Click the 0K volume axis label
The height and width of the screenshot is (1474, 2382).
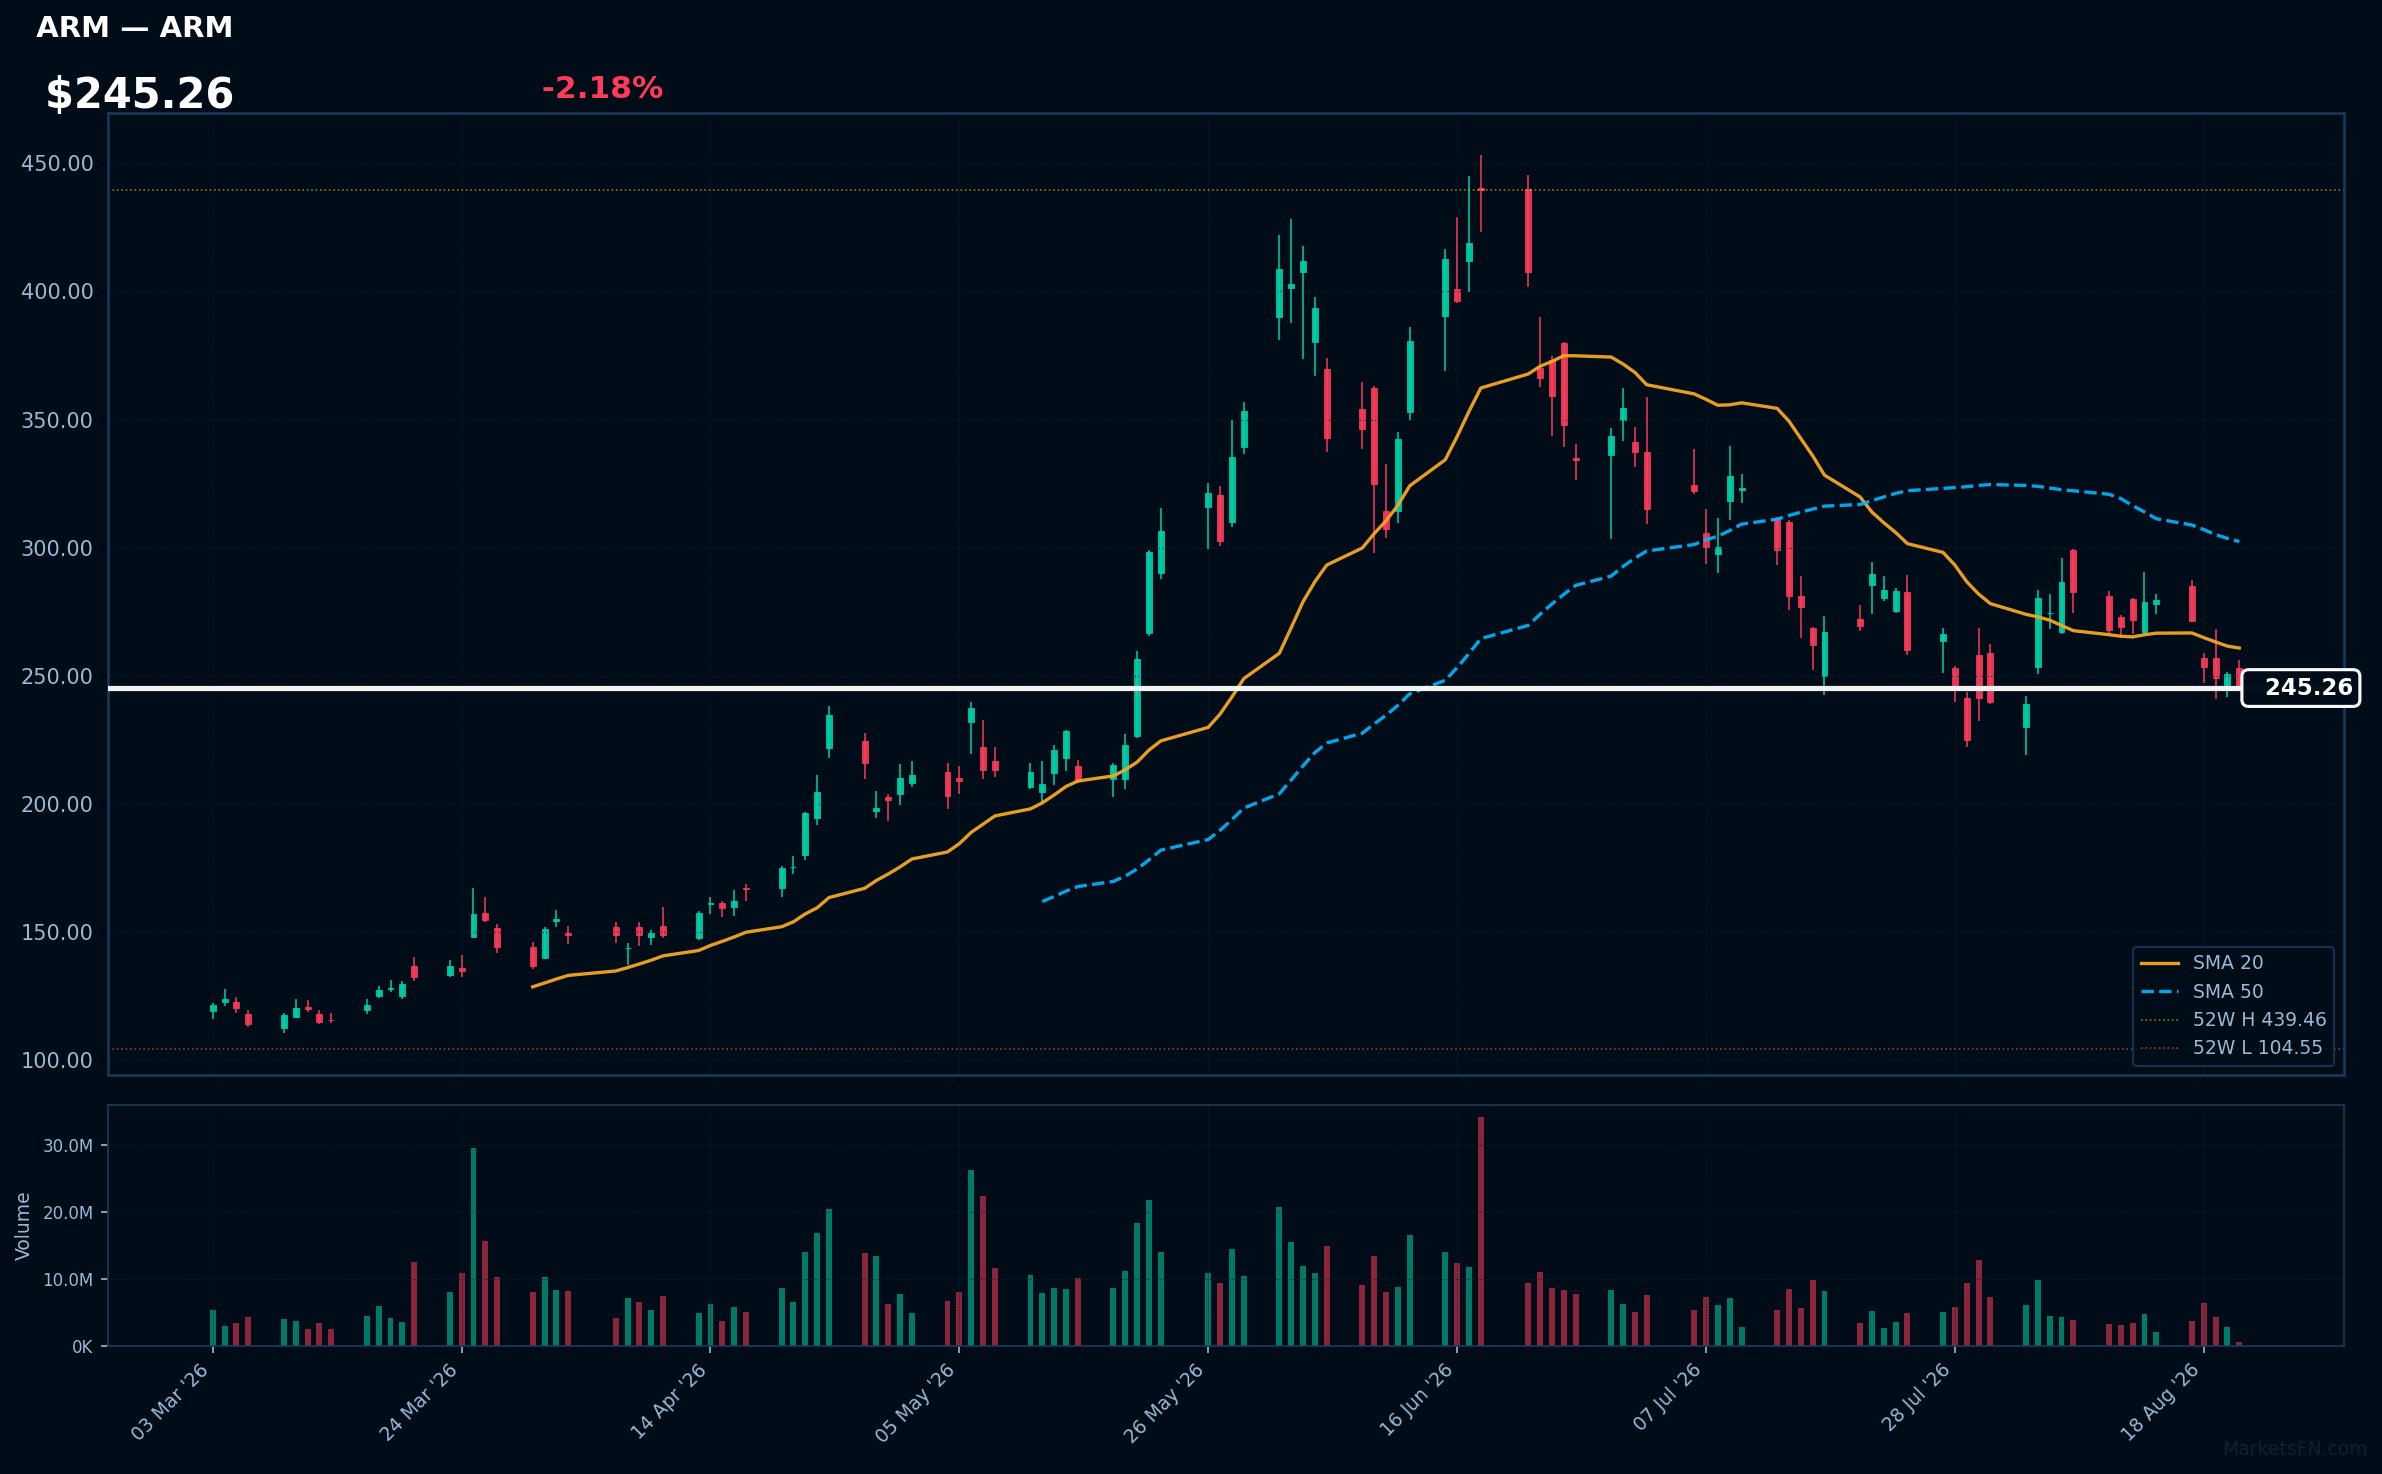pos(82,1347)
